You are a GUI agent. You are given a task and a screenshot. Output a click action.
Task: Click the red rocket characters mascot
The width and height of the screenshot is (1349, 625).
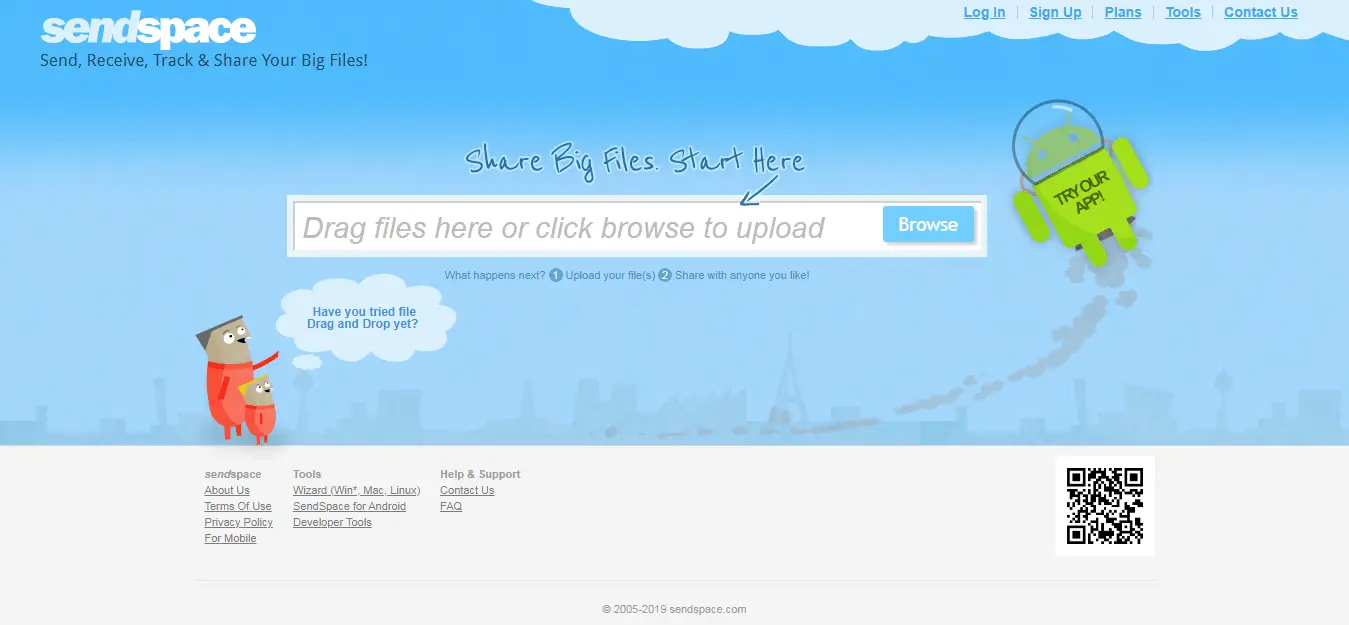click(x=237, y=379)
